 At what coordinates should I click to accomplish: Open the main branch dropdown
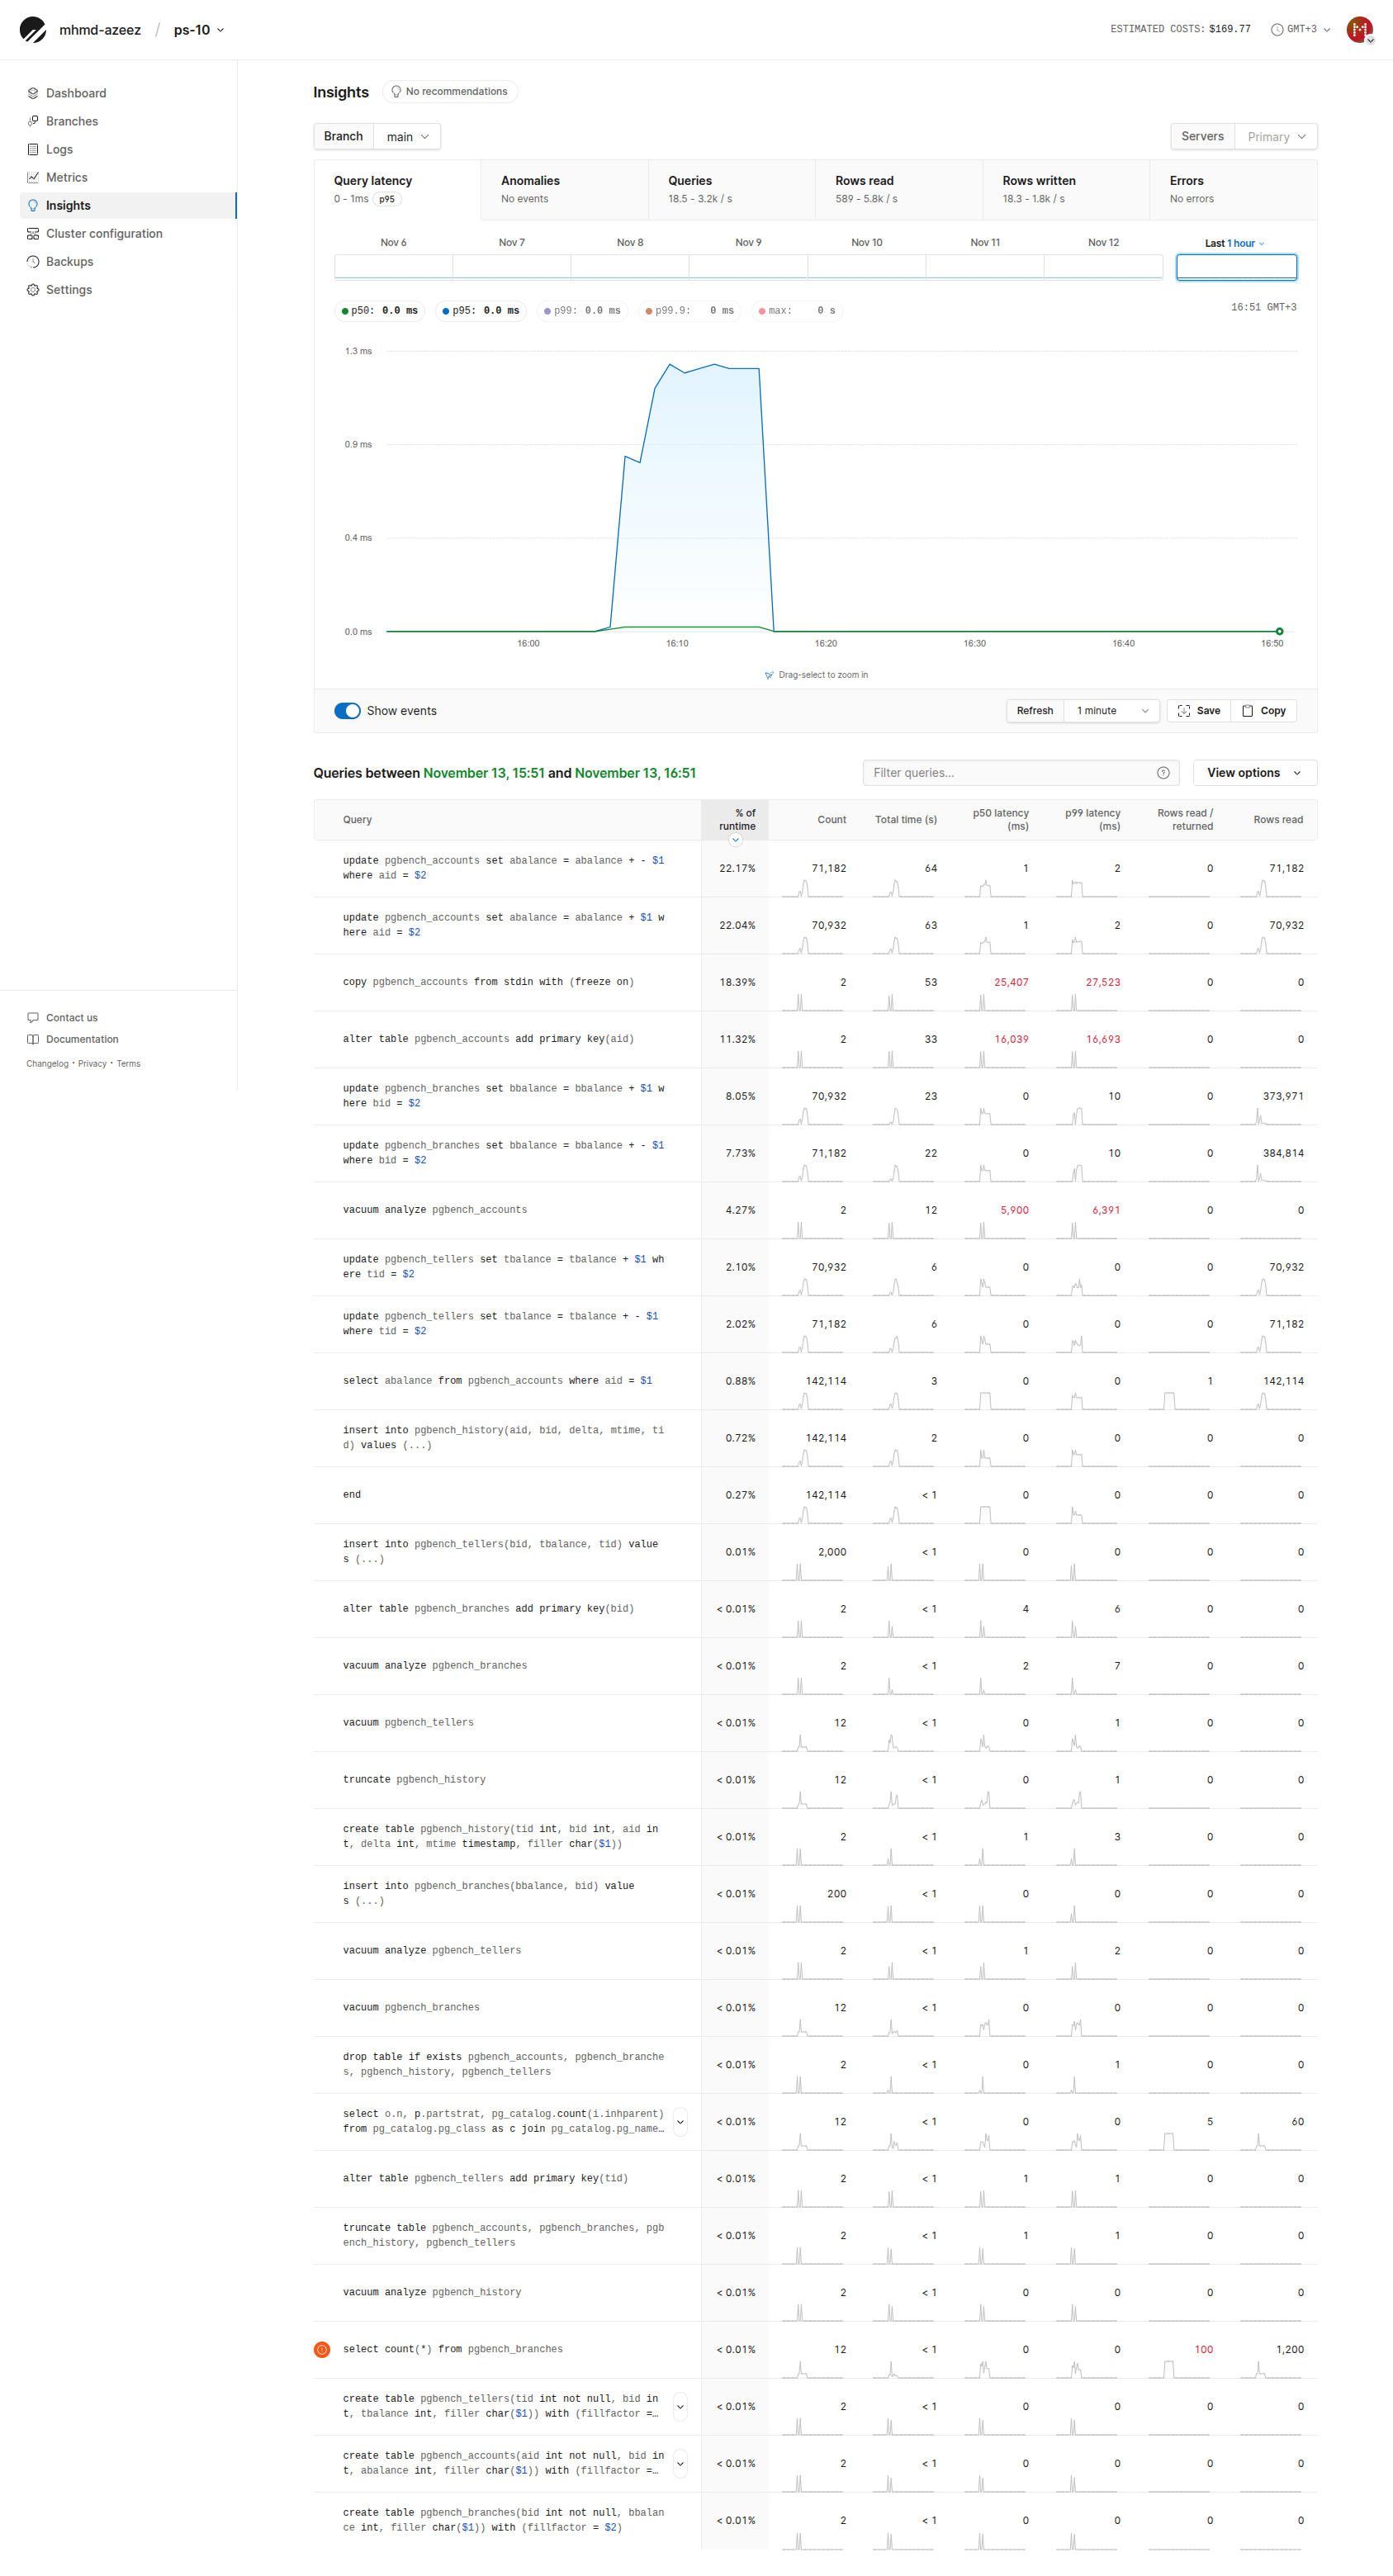(406, 136)
